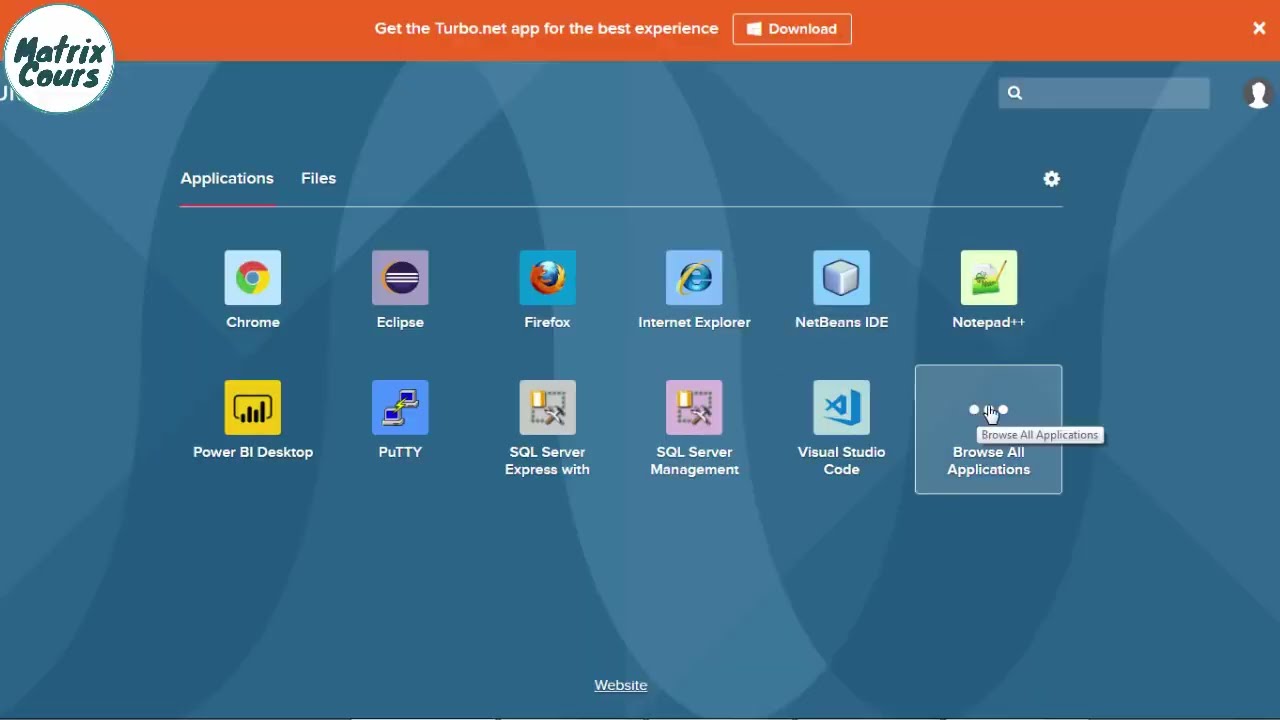Open the SQL Server Express icon
This screenshot has width=1280, height=720.
coord(547,407)
